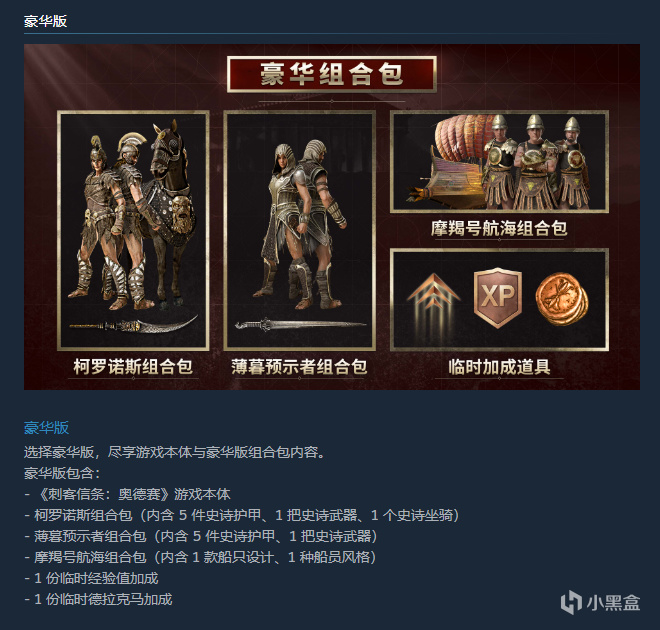The width and height of the screenshot is (660, 630).
Task: Select the 临时加成道具 boosts panel
Action: (x=499, y=300)
